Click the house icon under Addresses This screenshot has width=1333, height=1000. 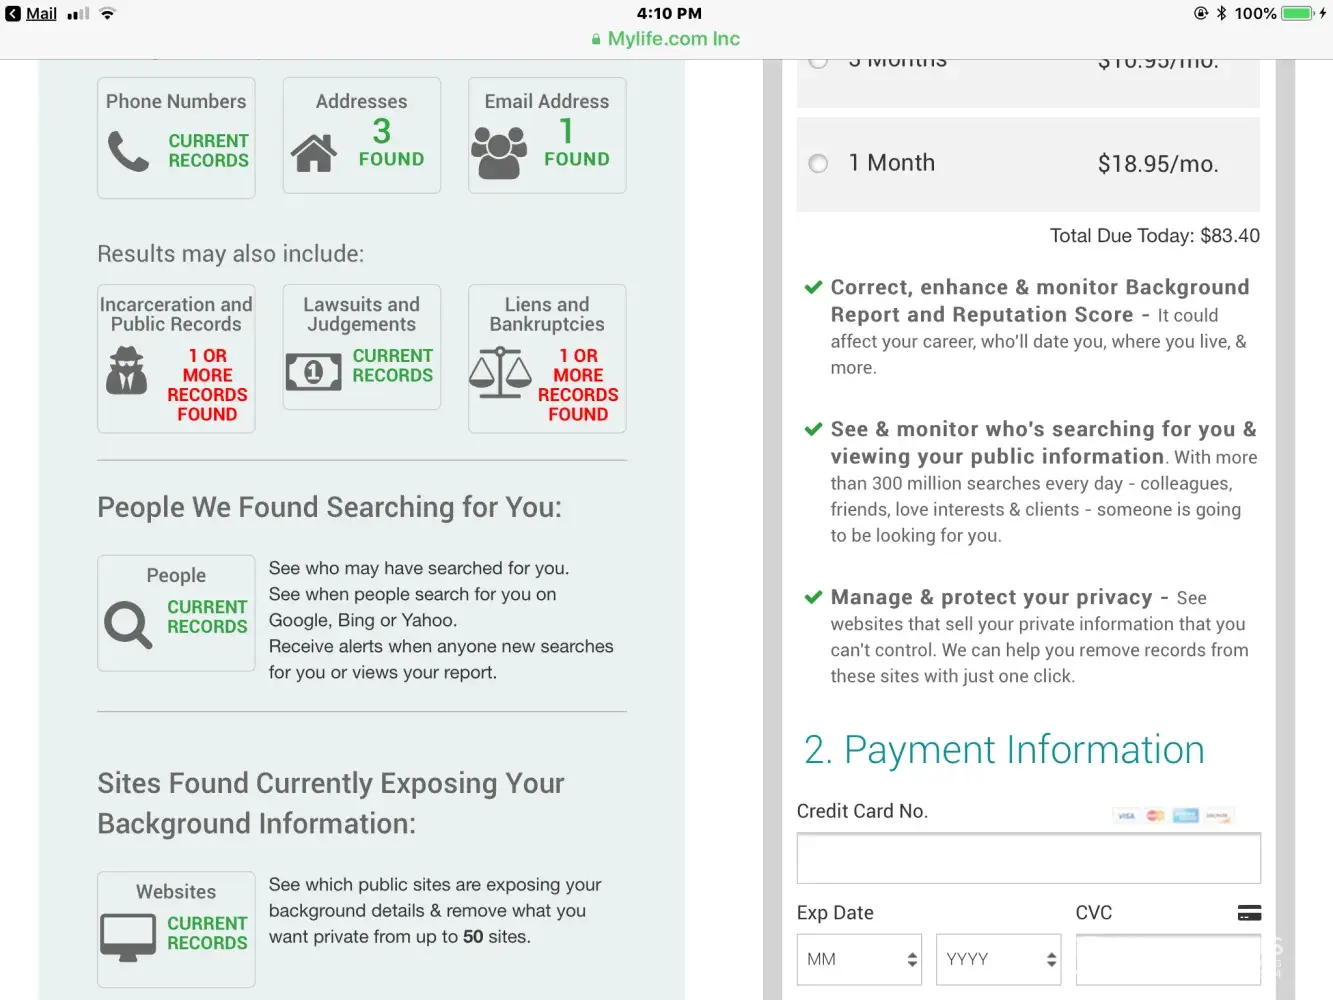pyautogui.click(x=314, y=153)
